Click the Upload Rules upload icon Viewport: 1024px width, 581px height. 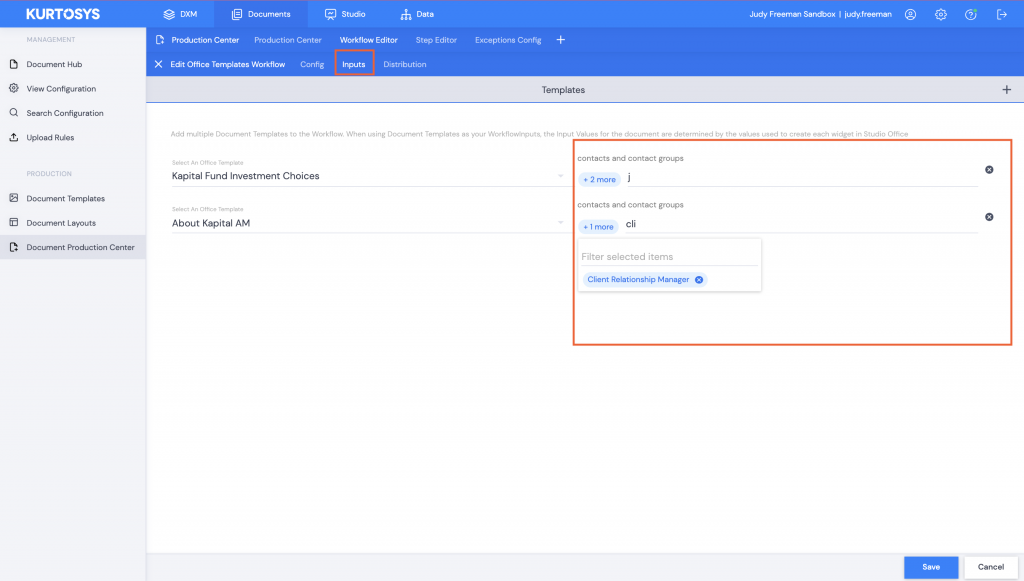[x=14, y=137]
